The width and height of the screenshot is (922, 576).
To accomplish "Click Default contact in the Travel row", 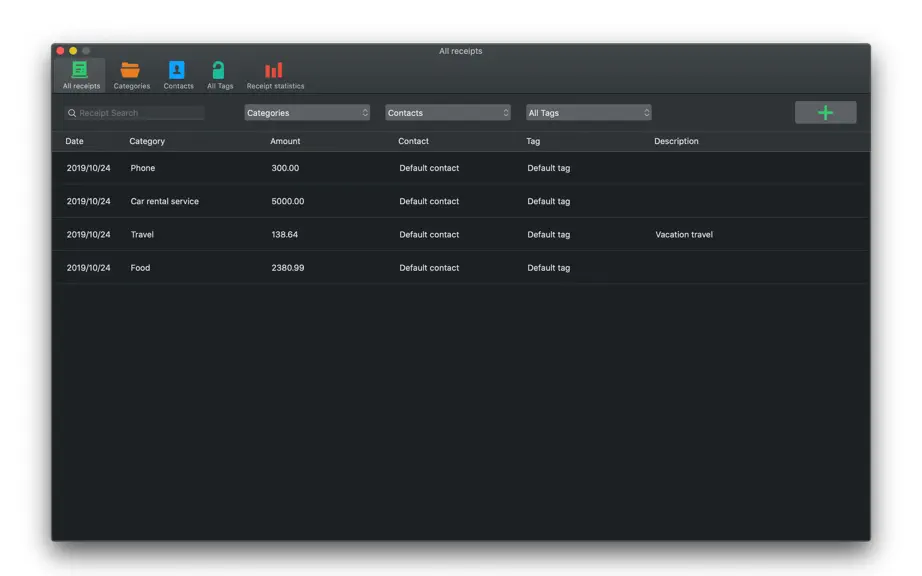I will [x=429, y=235].
